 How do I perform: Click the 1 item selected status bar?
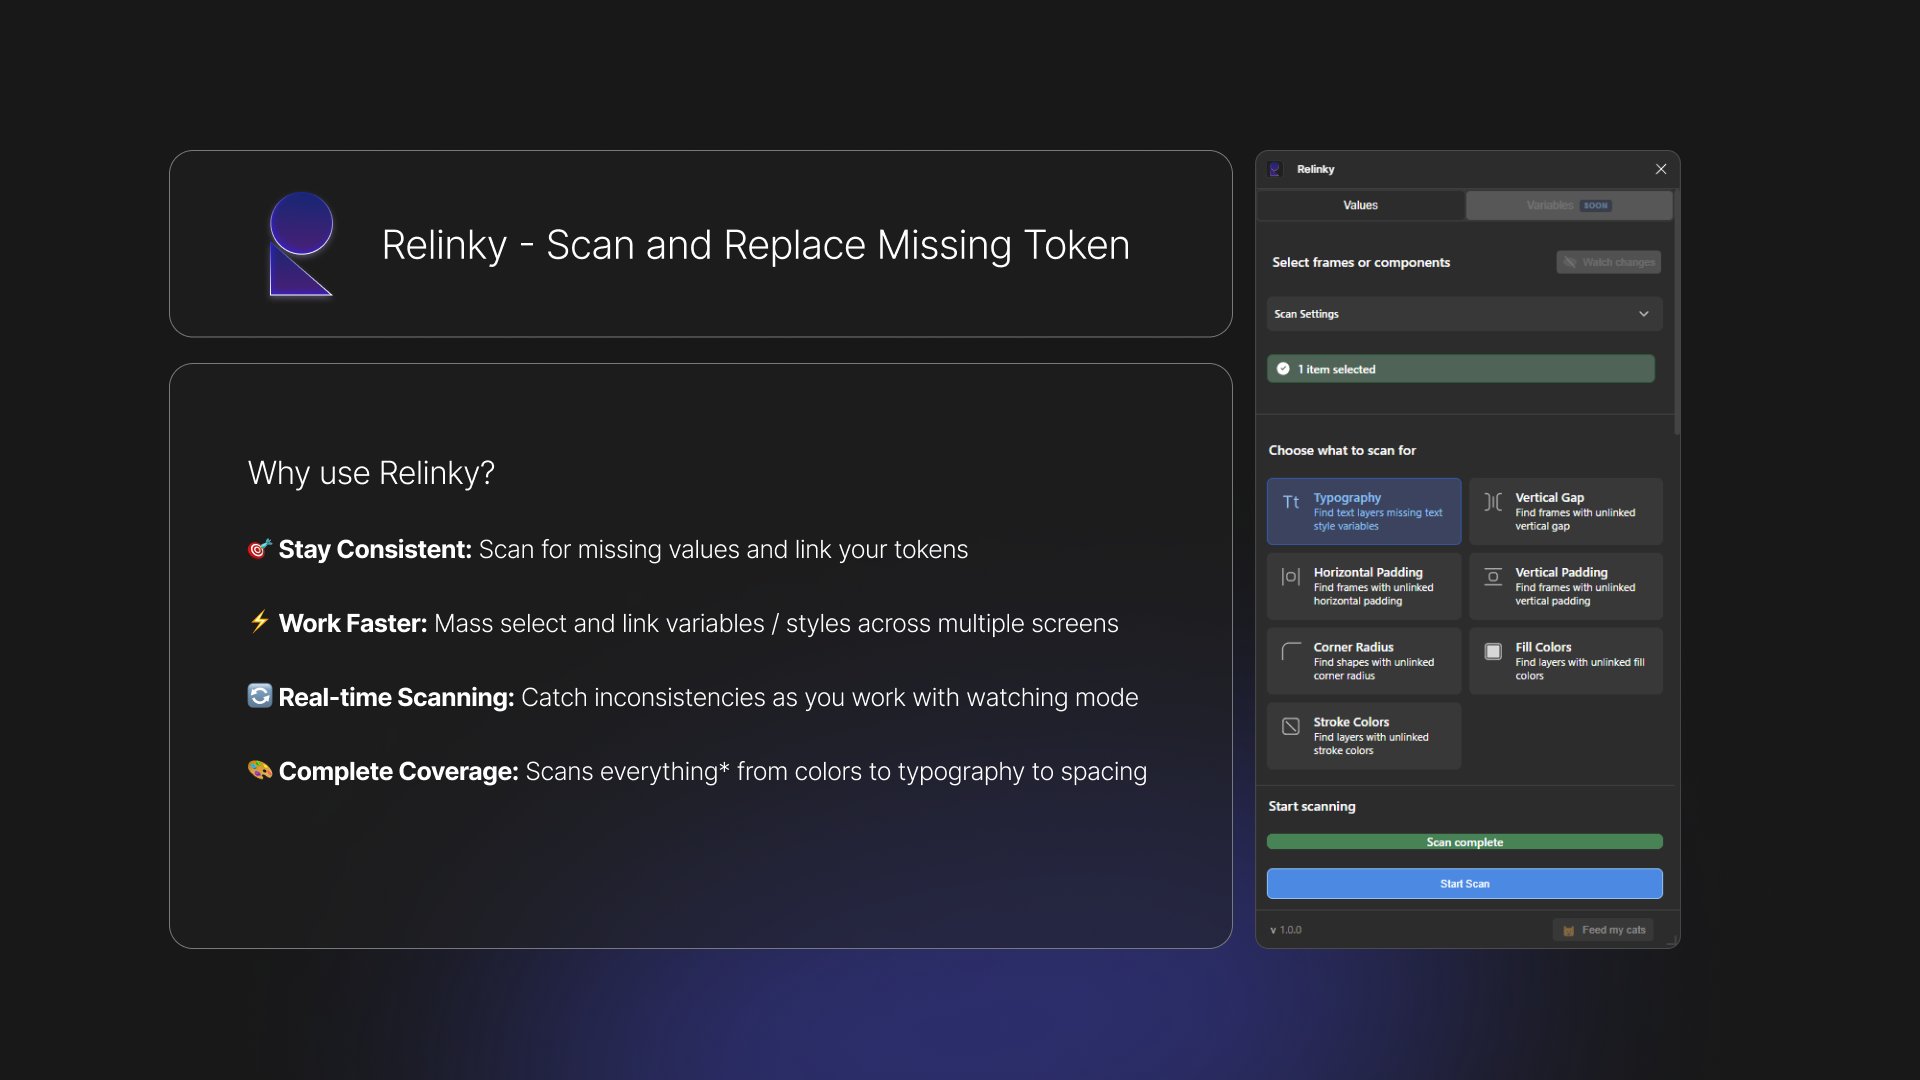tap(1460, 369)
